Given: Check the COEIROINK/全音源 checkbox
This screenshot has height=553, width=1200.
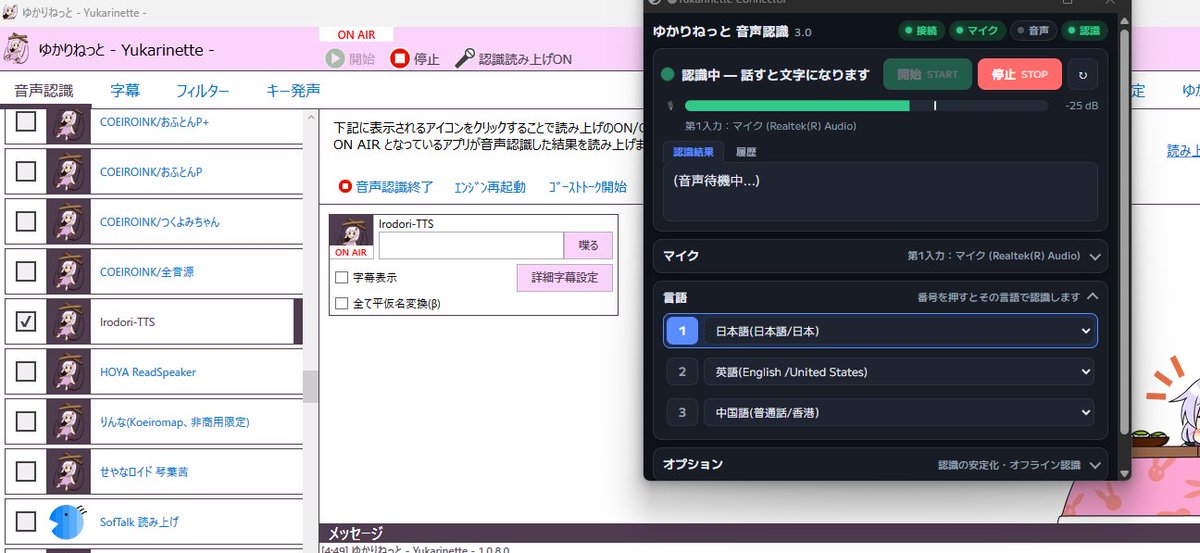Looking at the screenshot, I should (x=26, y=272).
